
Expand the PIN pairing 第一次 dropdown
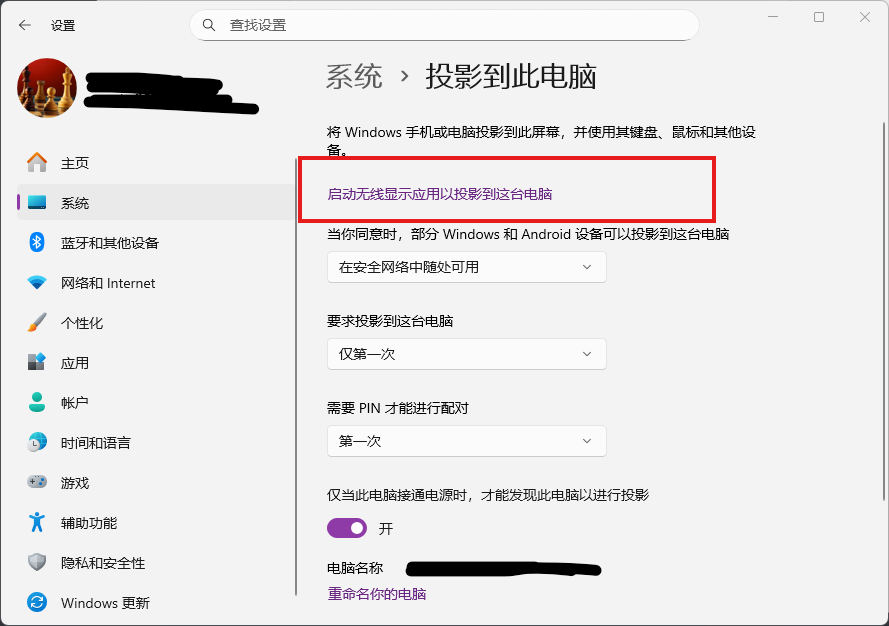coord(466,441)
